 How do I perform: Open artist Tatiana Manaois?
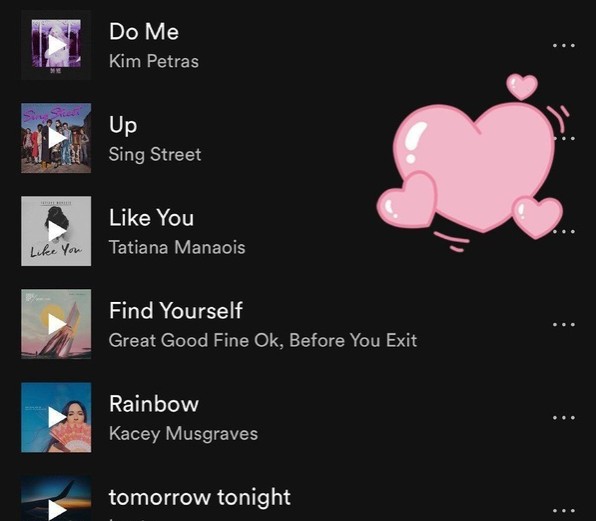tap(177, 247)
